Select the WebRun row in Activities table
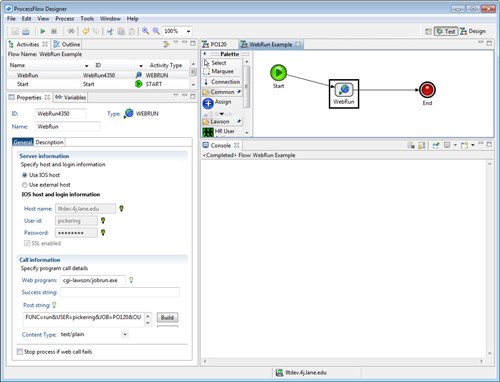500x382 pixels. pyautogui.click(x=98, y=75)
